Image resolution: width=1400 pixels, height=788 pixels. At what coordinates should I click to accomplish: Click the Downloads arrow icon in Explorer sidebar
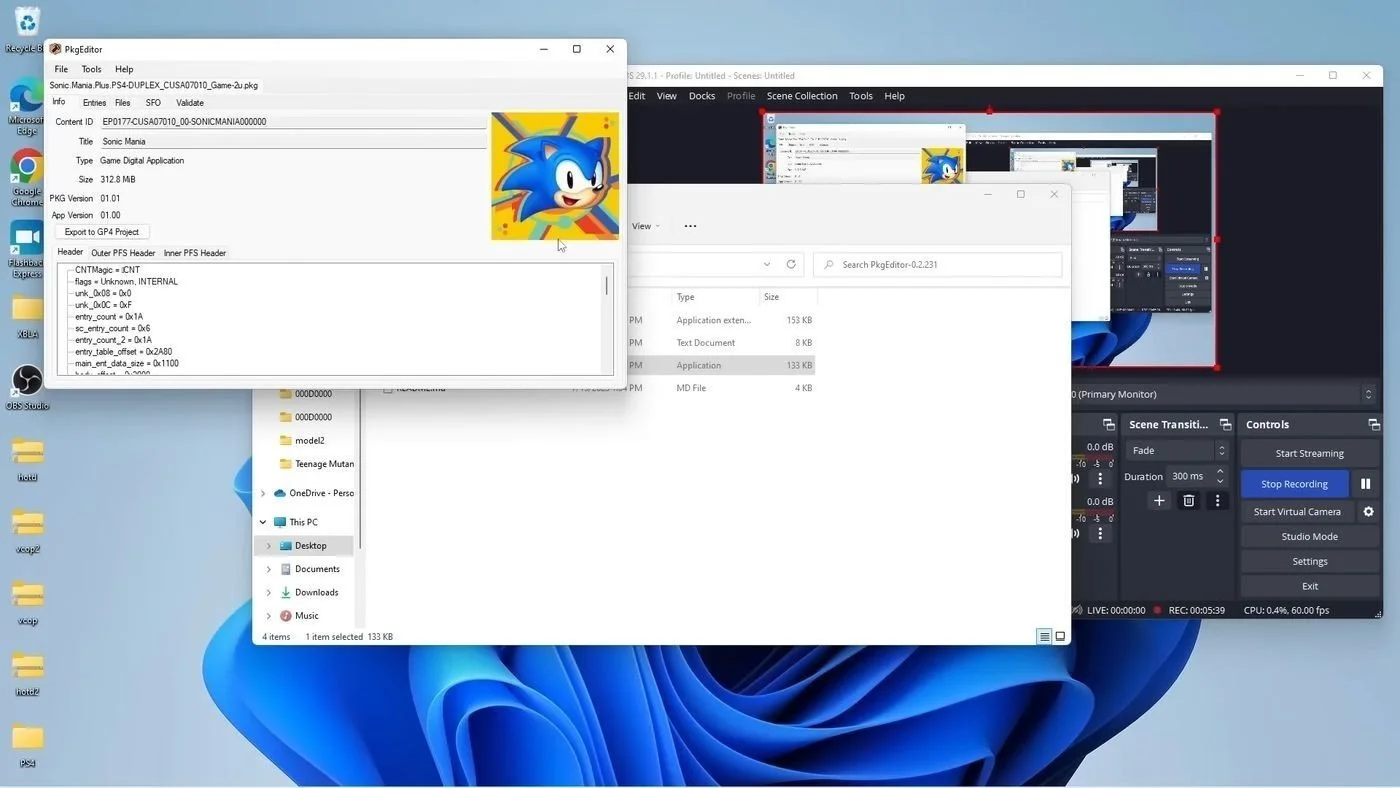(x=286, y=592)
